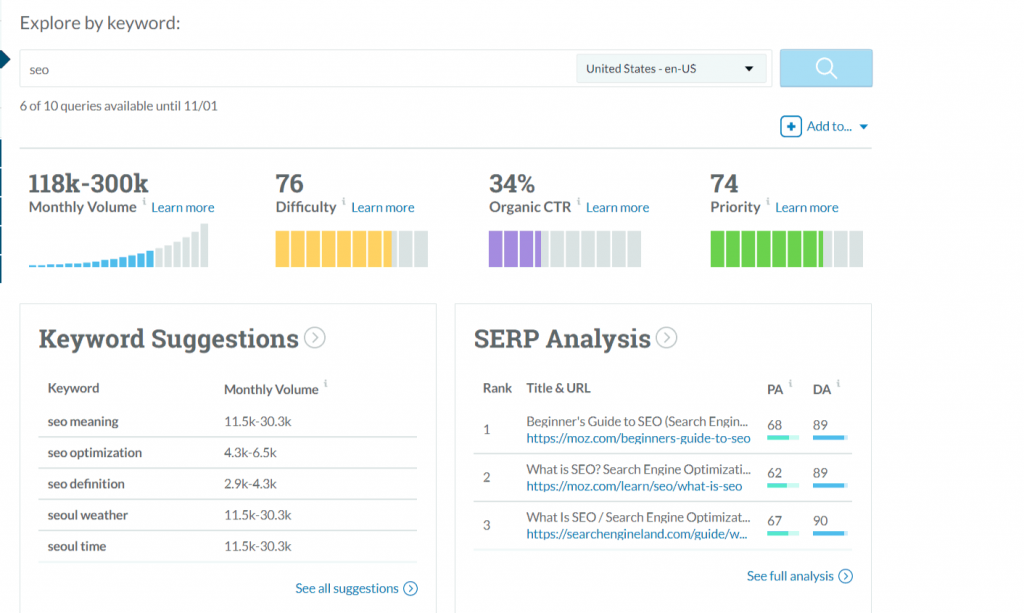Screen dimensions: 1024x613
Task: Click the purple Organic CTR score bar
Action: coord(565,249)
